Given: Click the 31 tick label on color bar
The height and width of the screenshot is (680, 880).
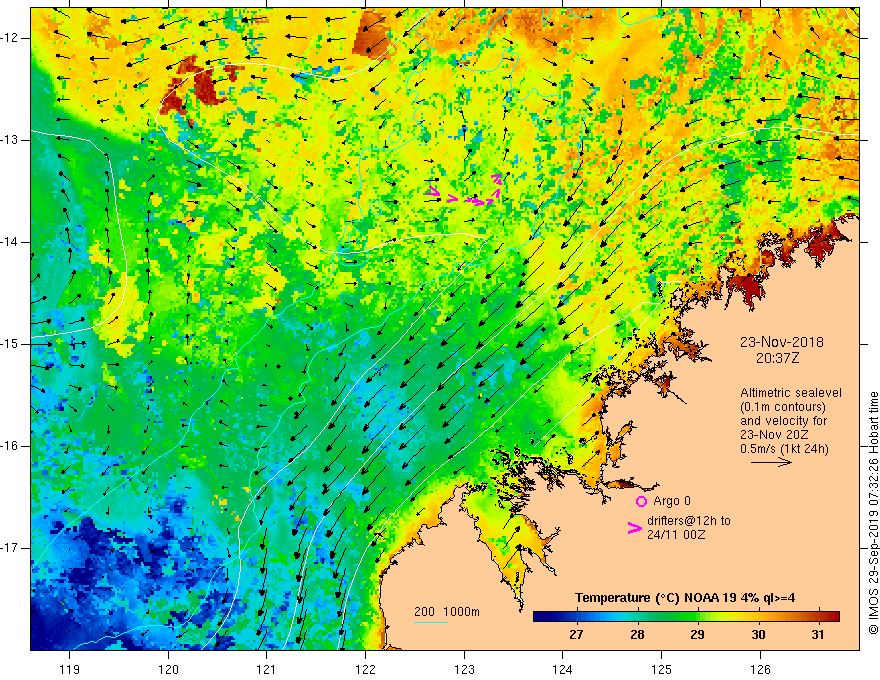Looking at the screenshot, I should click(818, 635).
